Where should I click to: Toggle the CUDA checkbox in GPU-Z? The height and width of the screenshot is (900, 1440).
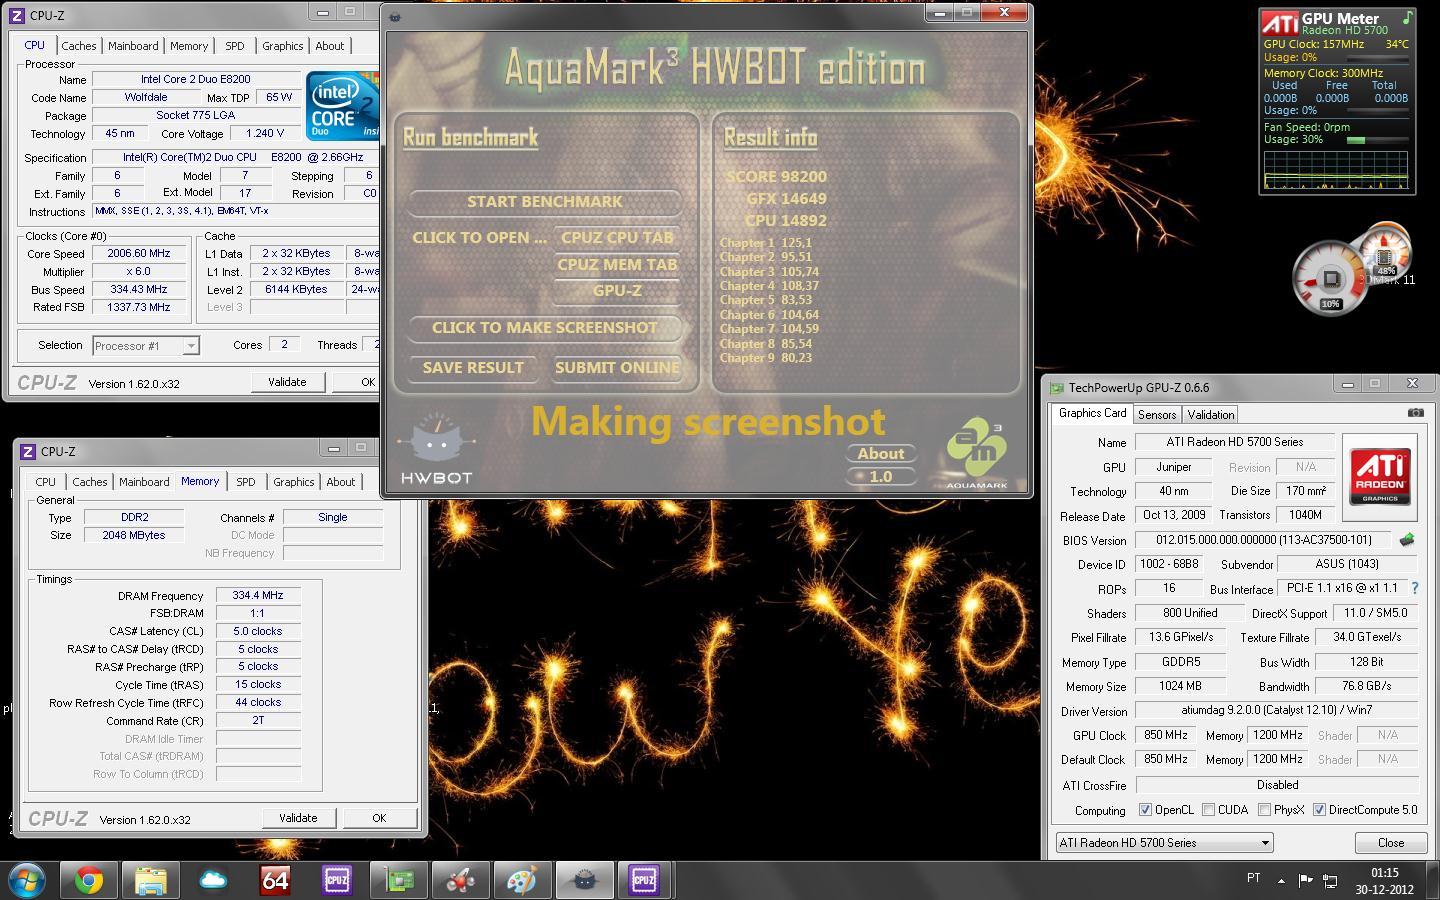point(1209,810)
